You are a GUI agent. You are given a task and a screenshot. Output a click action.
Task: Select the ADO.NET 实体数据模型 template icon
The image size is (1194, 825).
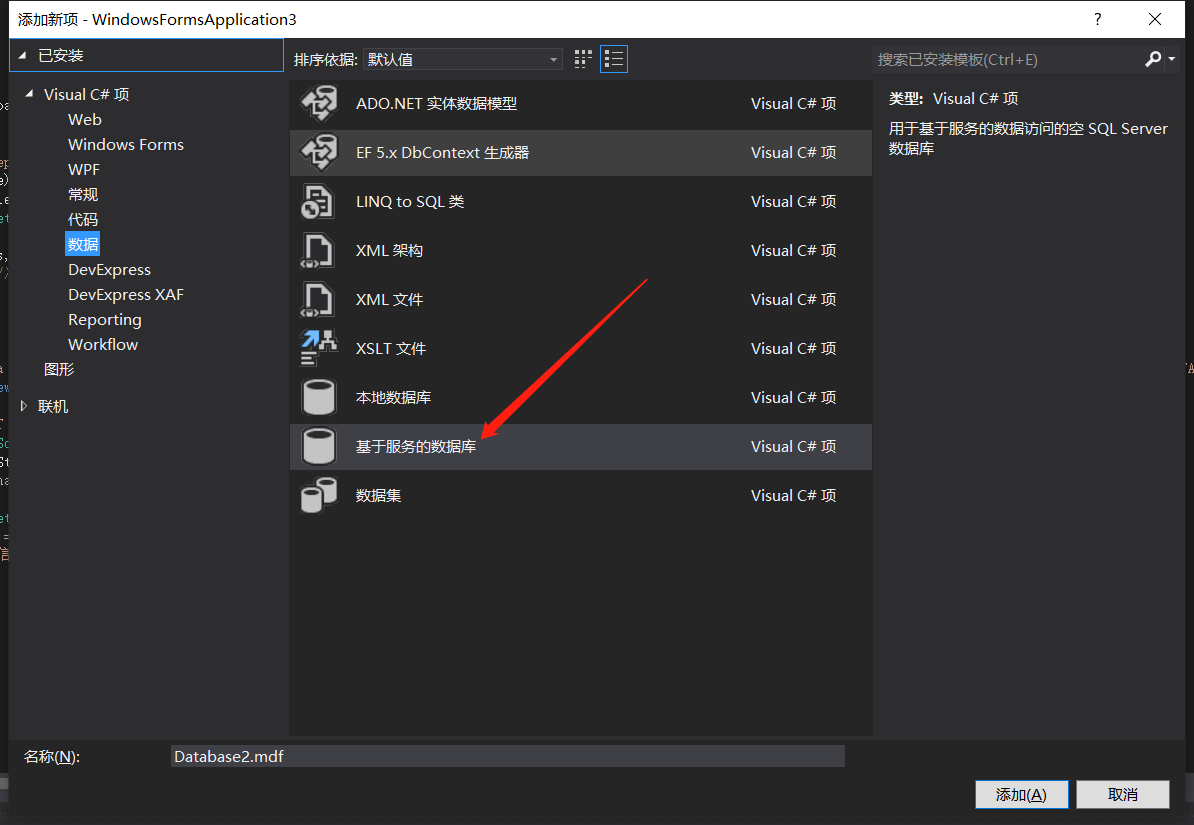(x=319, y=104)
